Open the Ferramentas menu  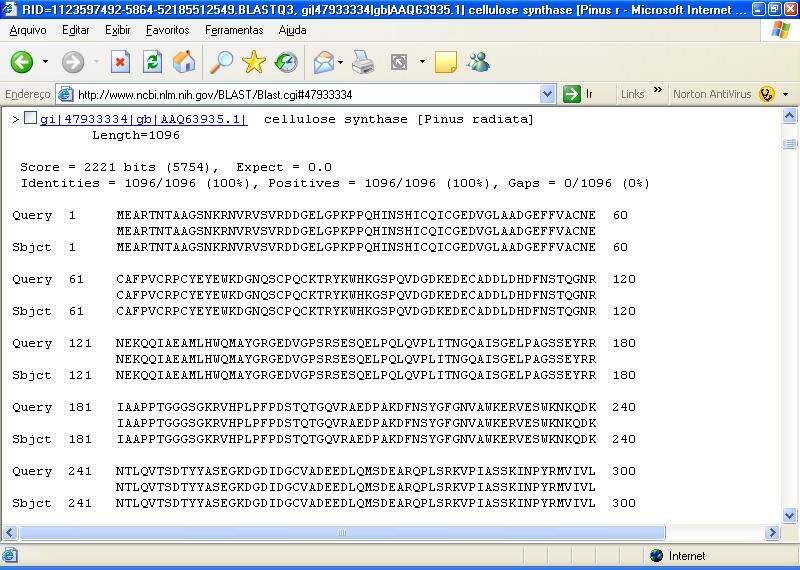click(234, 30)
